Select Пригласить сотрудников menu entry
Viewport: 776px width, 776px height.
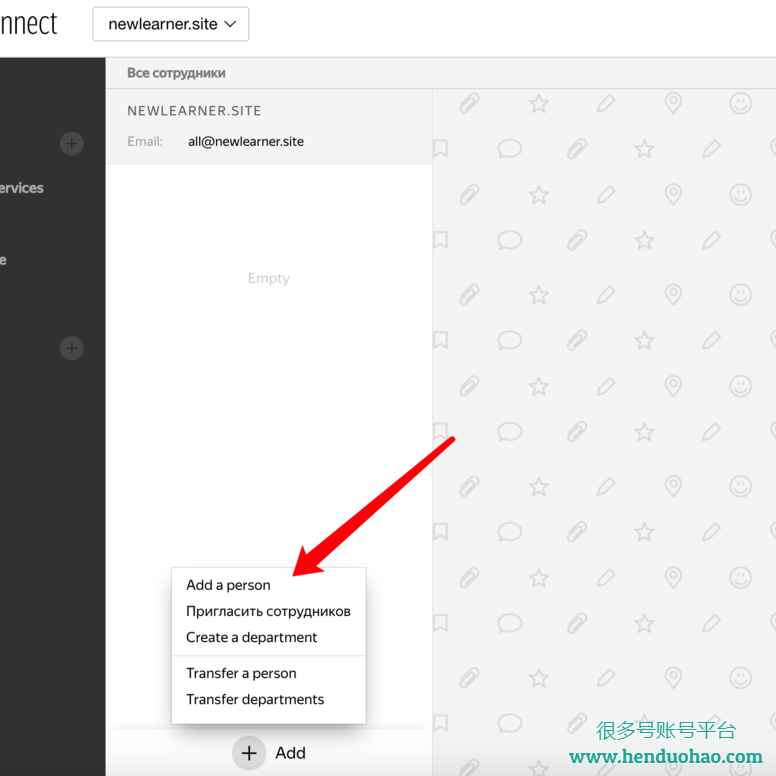268,611
